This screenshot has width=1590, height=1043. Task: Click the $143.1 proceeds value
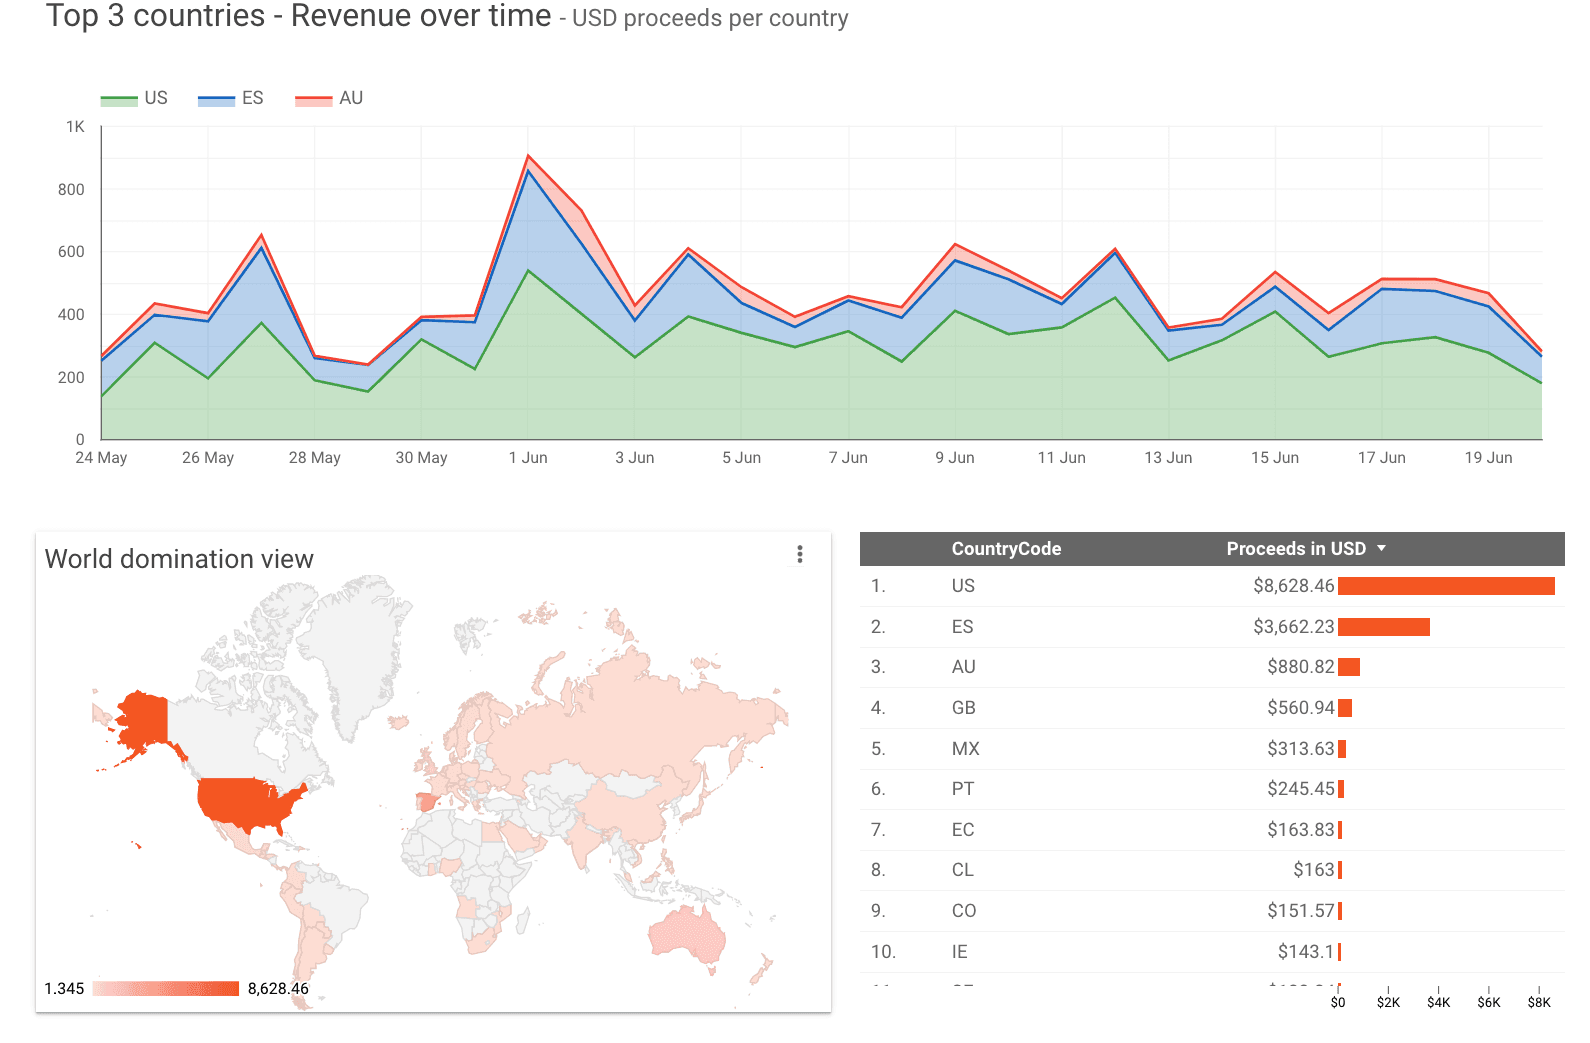pos(1305,952)
